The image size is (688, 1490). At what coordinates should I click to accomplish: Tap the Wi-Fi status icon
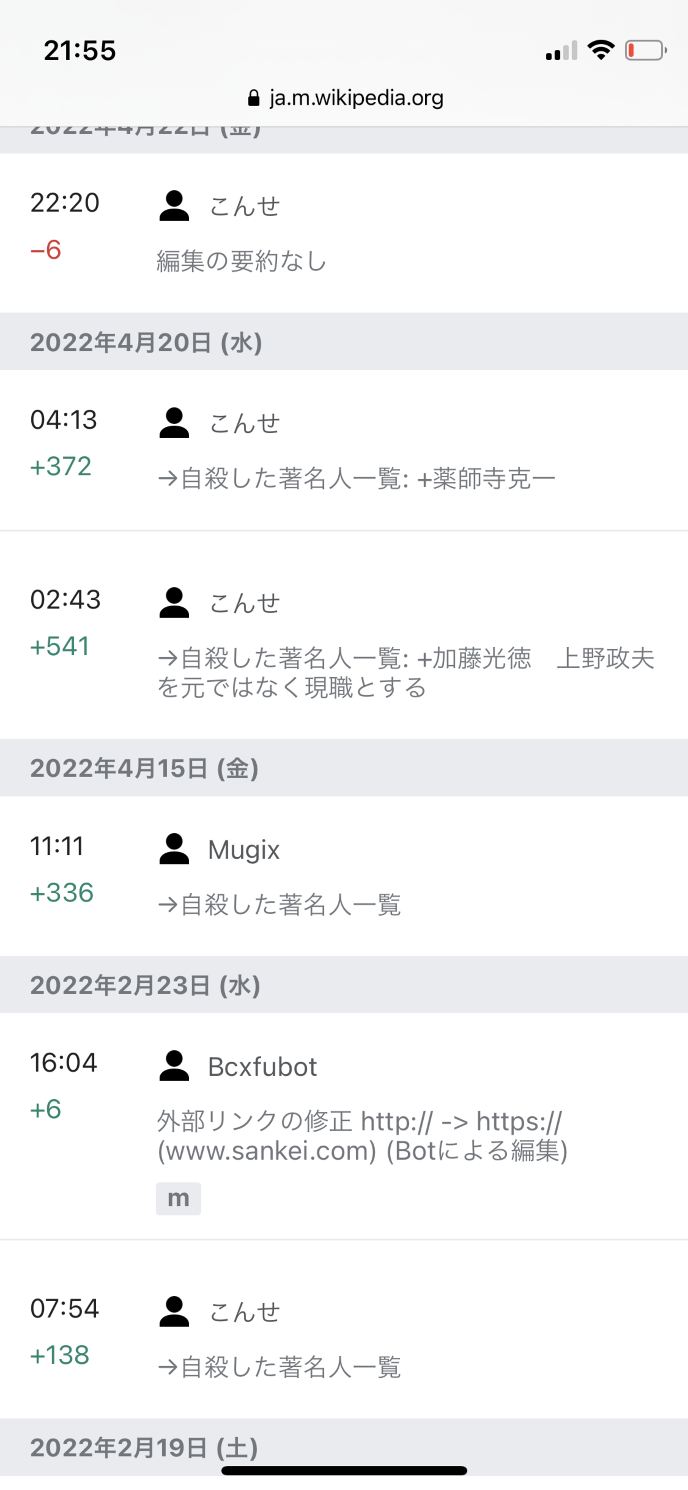click(600, 50)
